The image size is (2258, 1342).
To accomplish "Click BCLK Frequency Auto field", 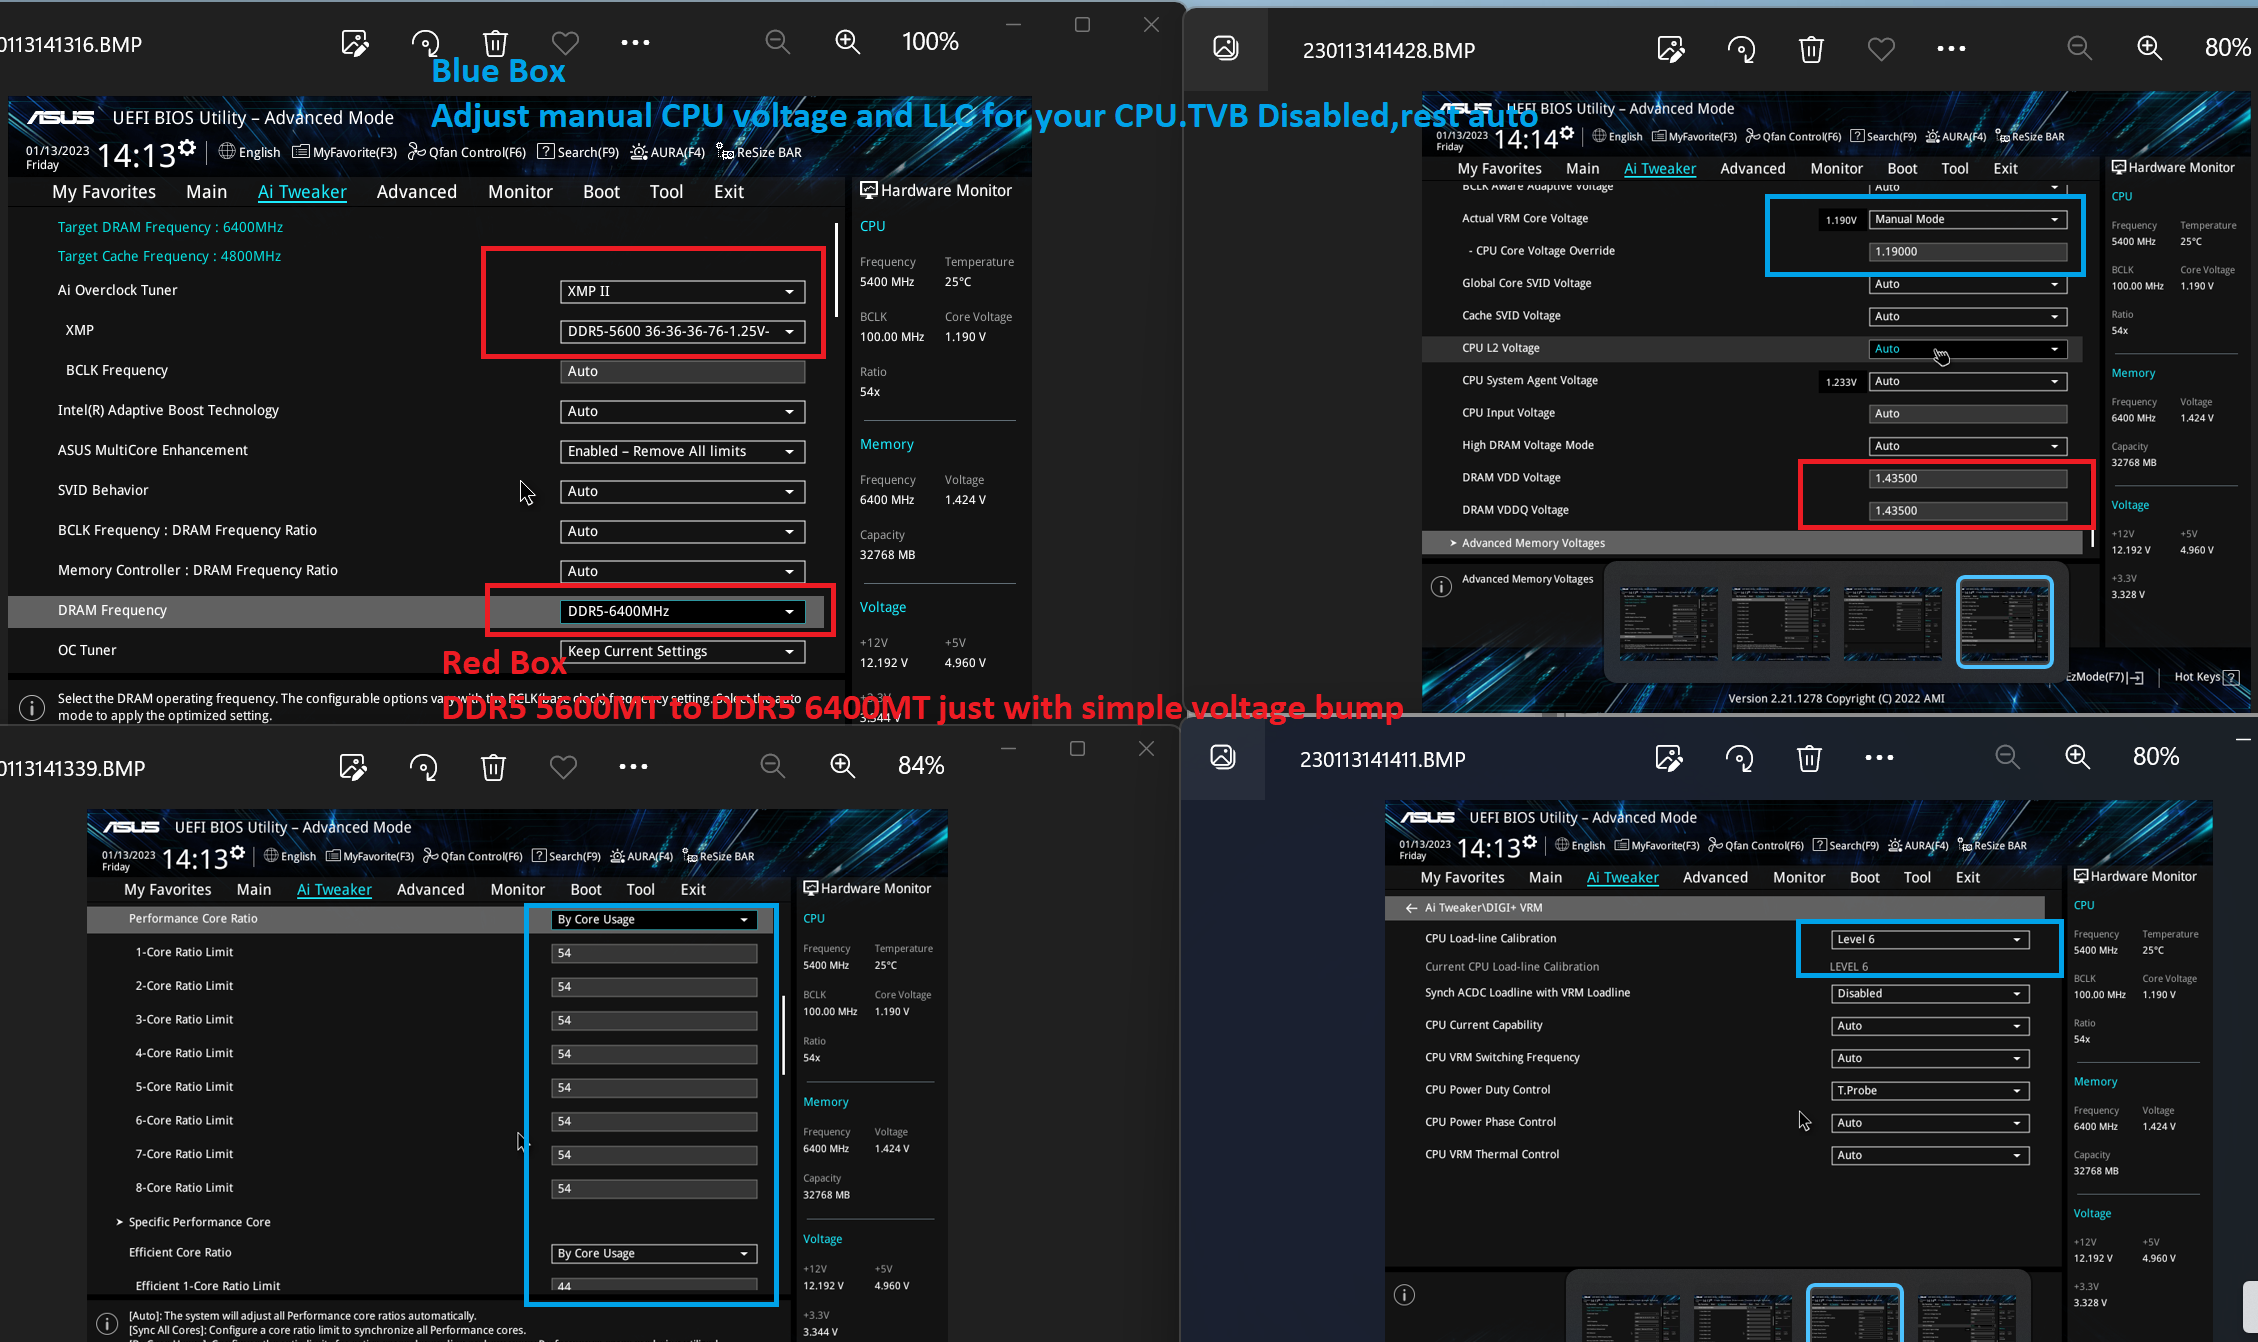I will pos(682,371).
